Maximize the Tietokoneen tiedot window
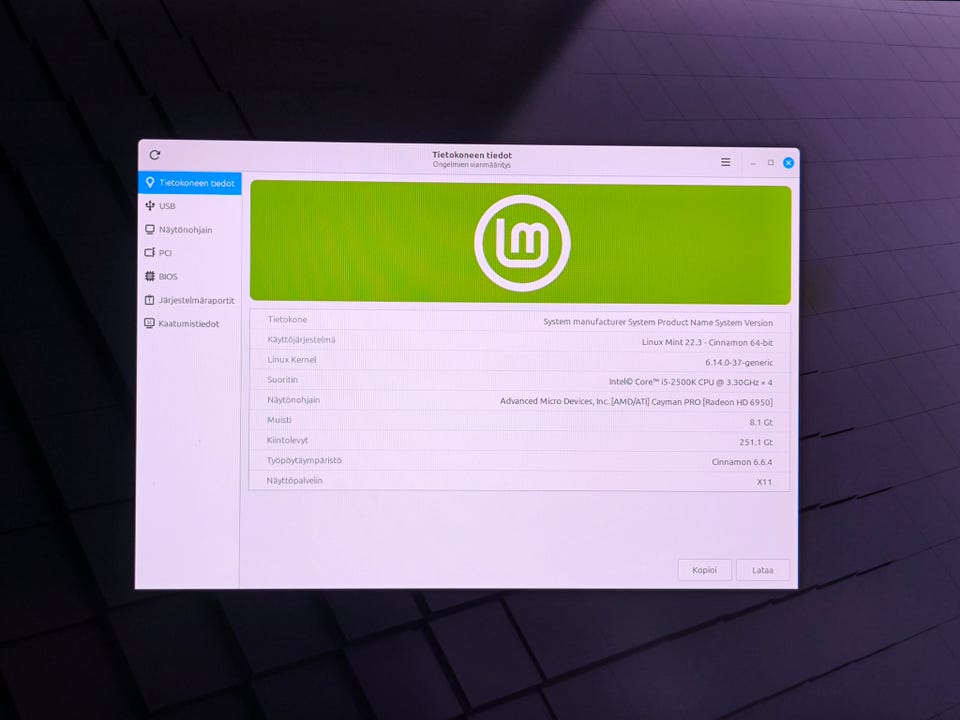The height and width of the screenshot is (720, 960). coord(771,162)
